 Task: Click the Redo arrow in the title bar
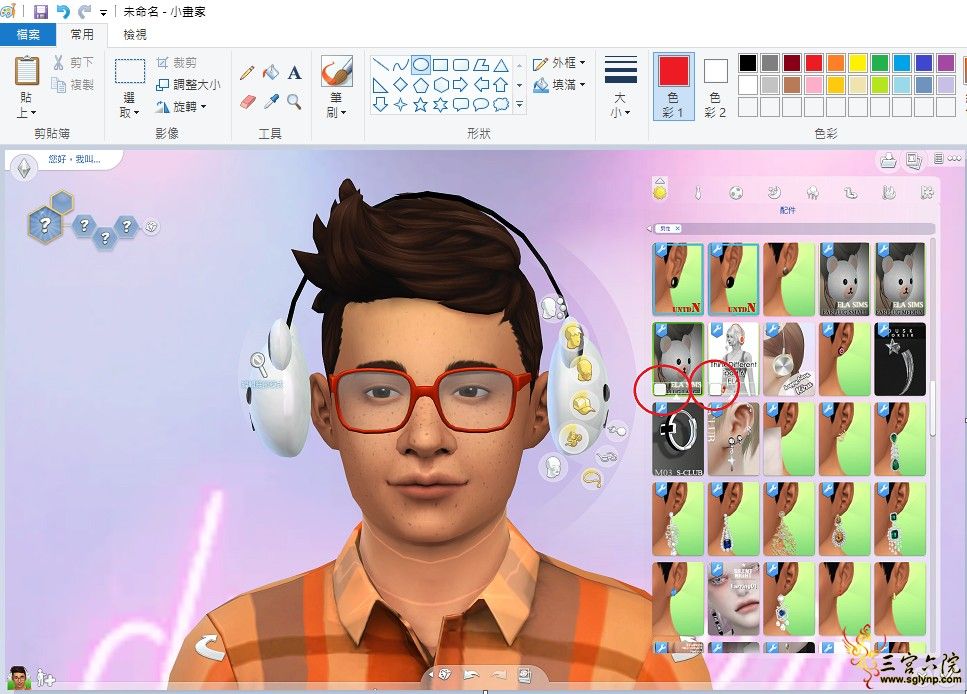tap(84, 11)
